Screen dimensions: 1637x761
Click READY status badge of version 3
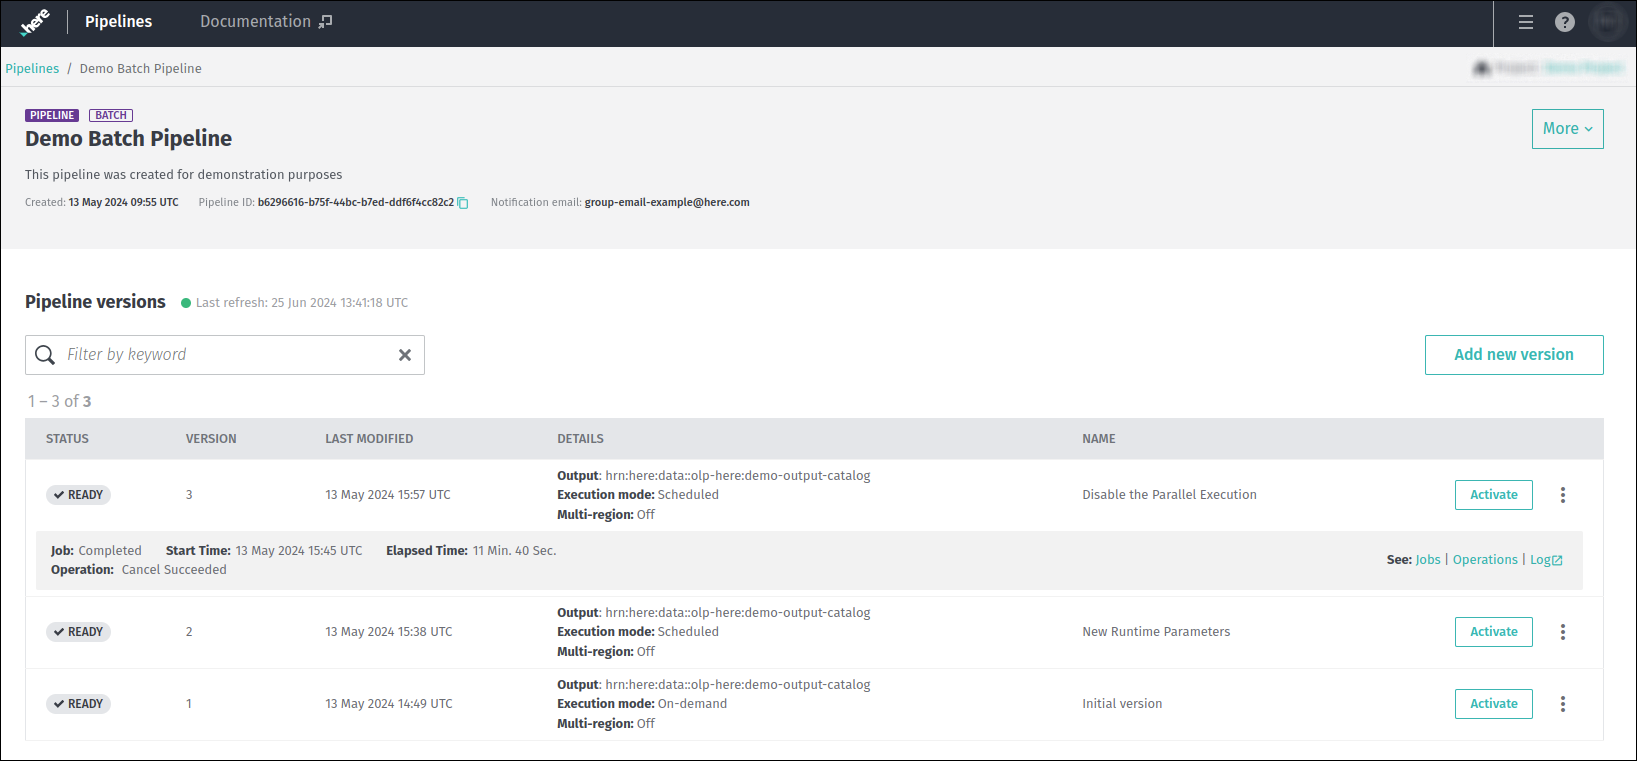(x=78, y=495)
